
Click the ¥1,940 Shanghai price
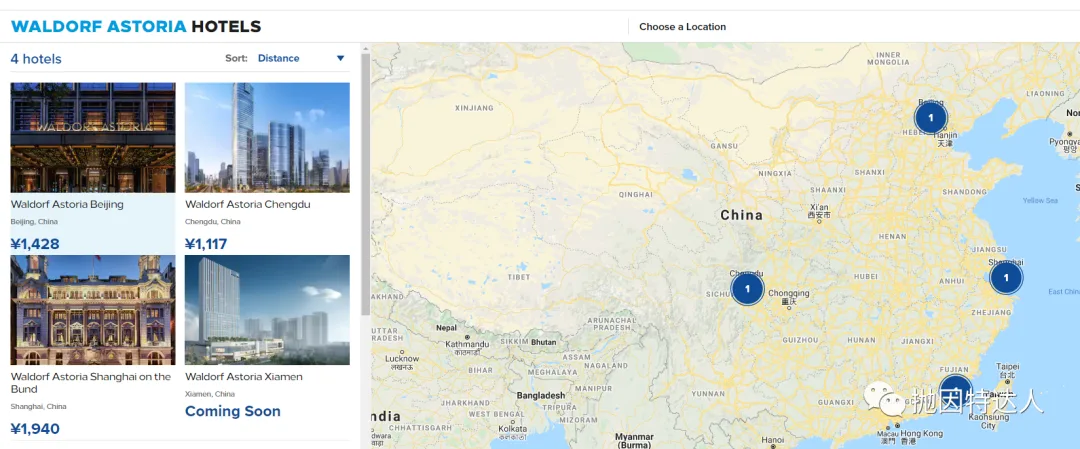click(x=35, y=429)
